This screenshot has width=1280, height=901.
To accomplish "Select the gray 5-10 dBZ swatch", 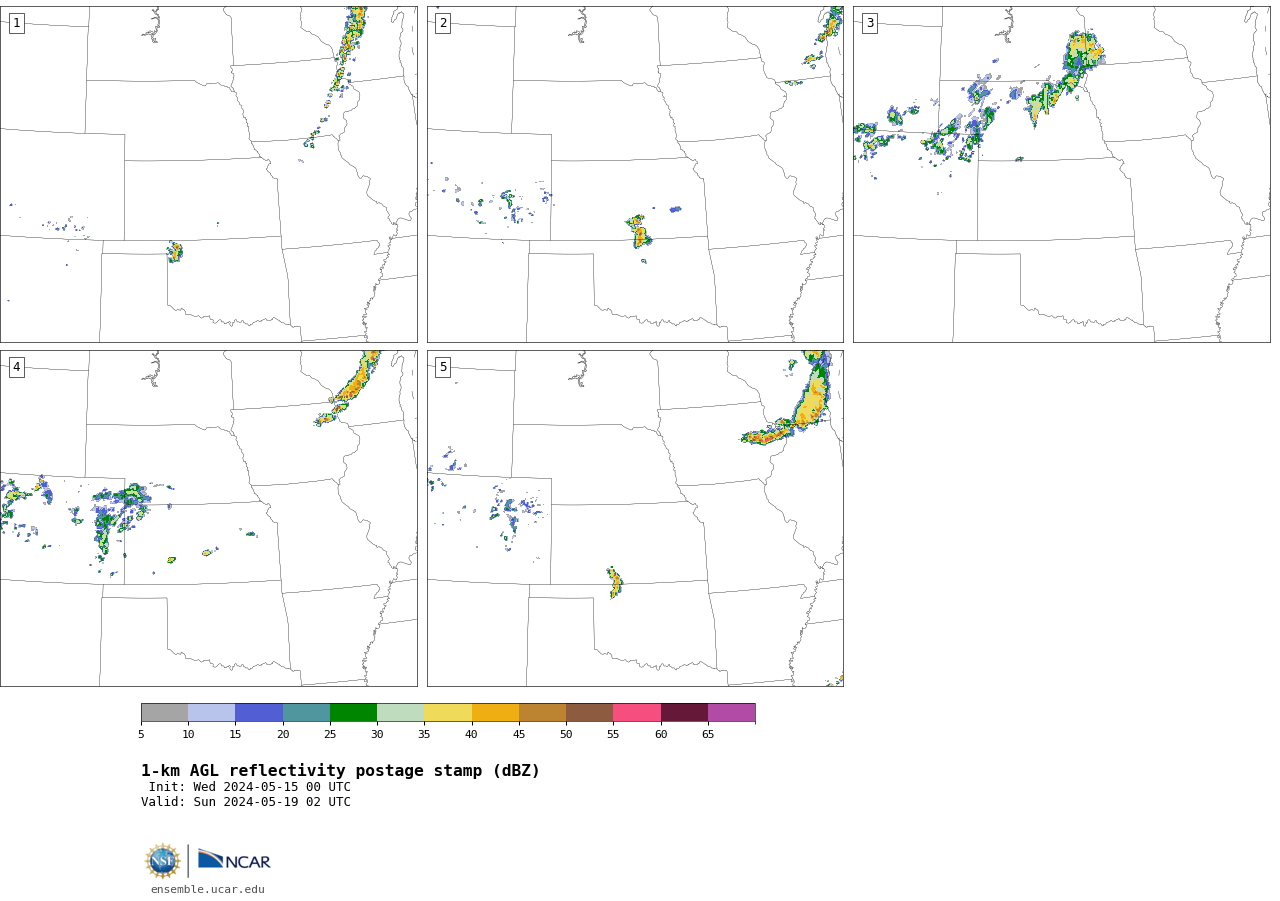I will coord(164,712).
